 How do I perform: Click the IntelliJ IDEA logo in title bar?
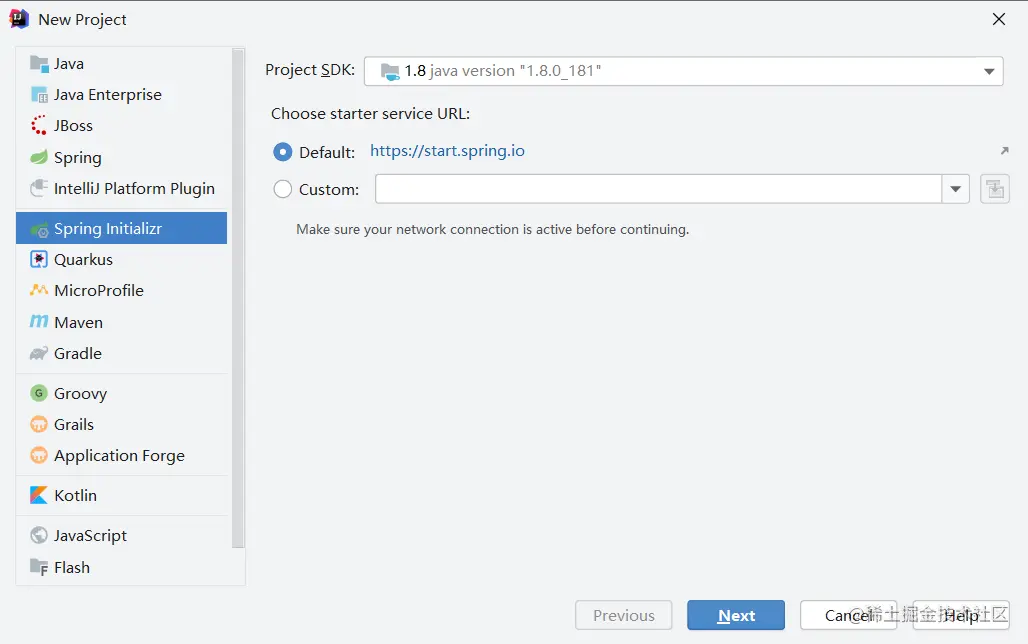pyautogui.click(x=19, y=19)
